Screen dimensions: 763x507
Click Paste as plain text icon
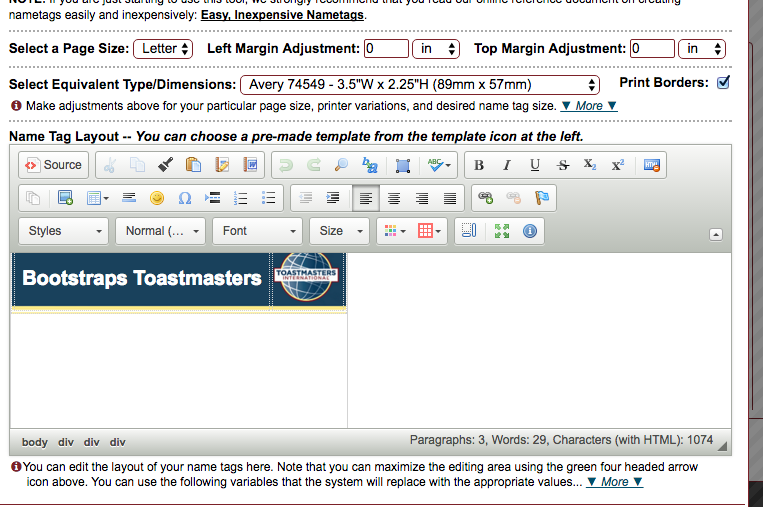(222, 165)
